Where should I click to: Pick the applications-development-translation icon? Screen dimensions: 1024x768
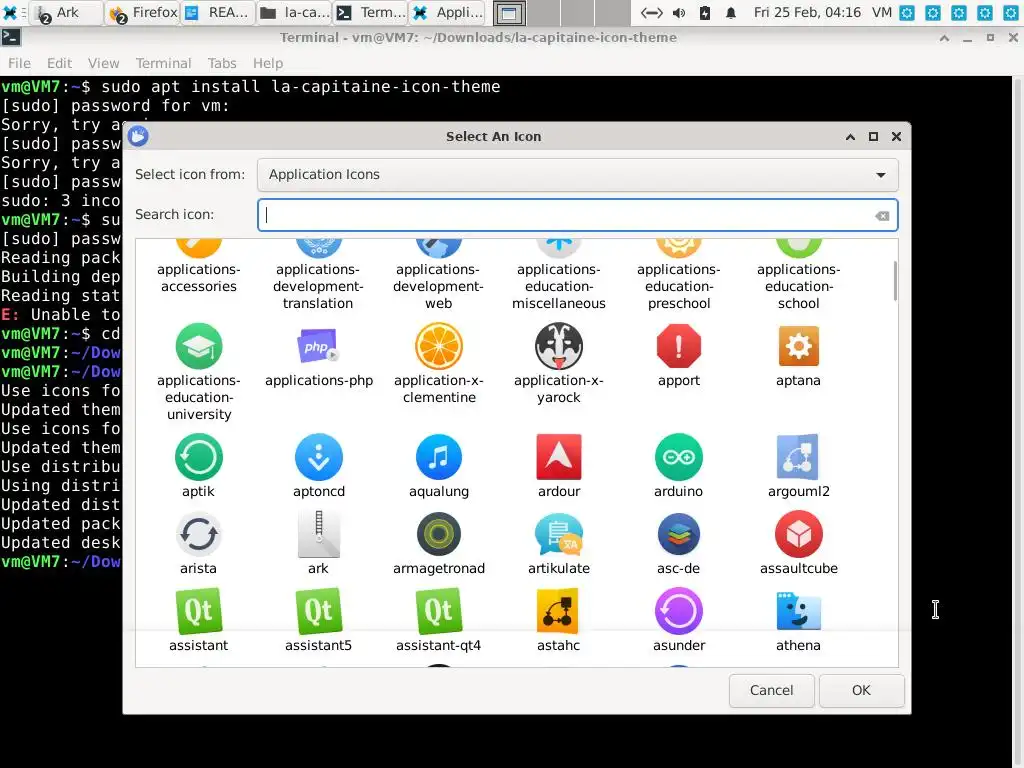coord(318,249)
